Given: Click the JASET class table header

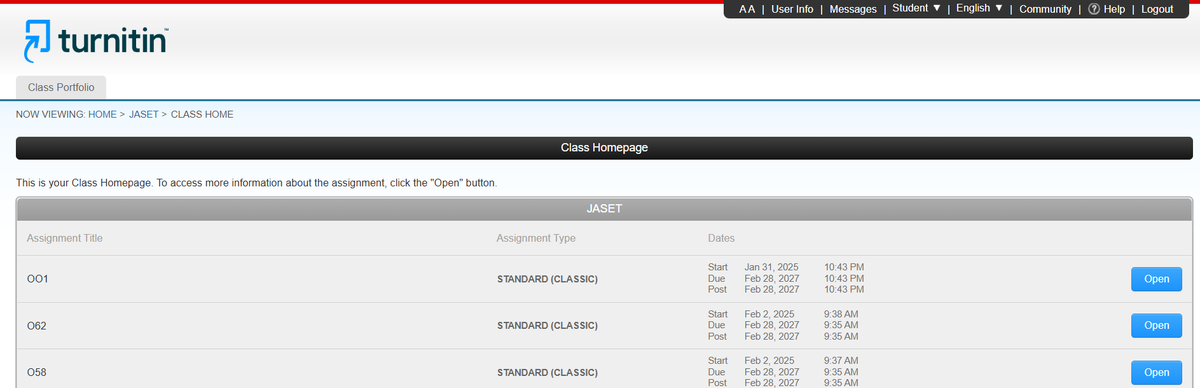Looking at the screenshot, I should click(604, 209).
